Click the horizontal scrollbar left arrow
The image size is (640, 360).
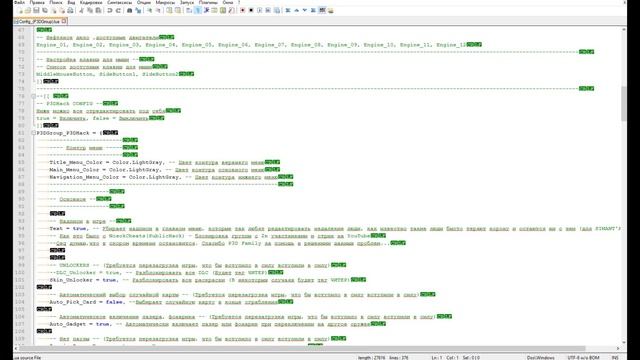coord(16,348)
